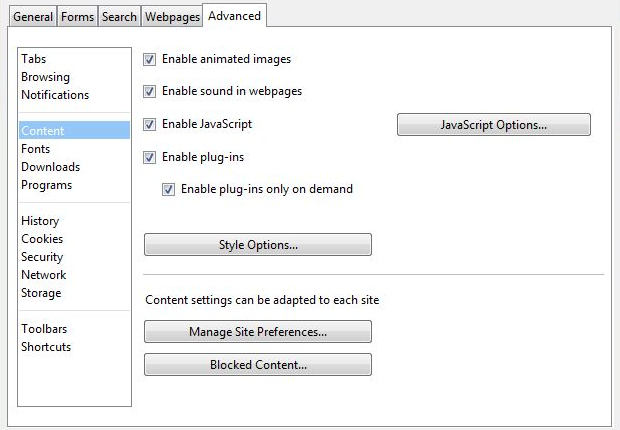Open Manage Site Preferences
The width and height of the screenshot is (620, 430).
point(258,331)
